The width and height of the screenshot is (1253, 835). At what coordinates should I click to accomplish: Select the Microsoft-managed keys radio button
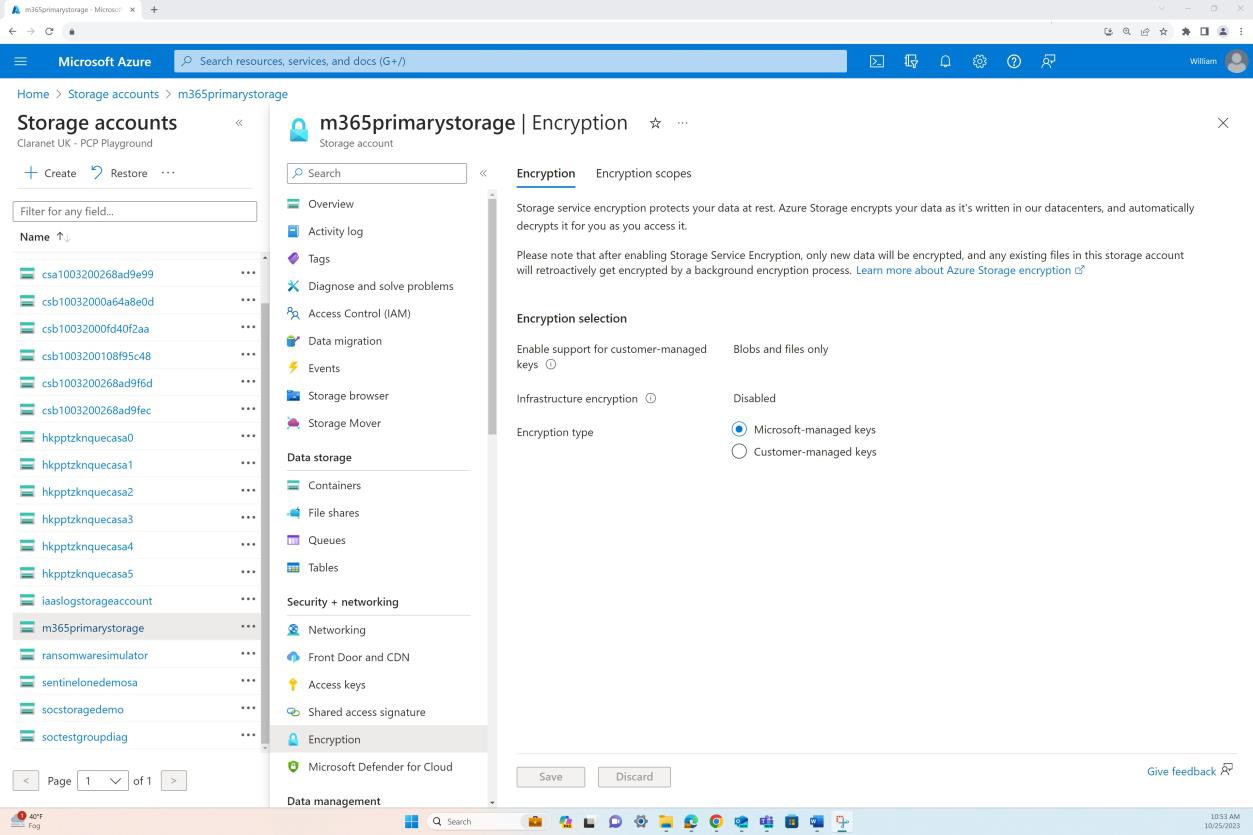click(x=739, y=428)
